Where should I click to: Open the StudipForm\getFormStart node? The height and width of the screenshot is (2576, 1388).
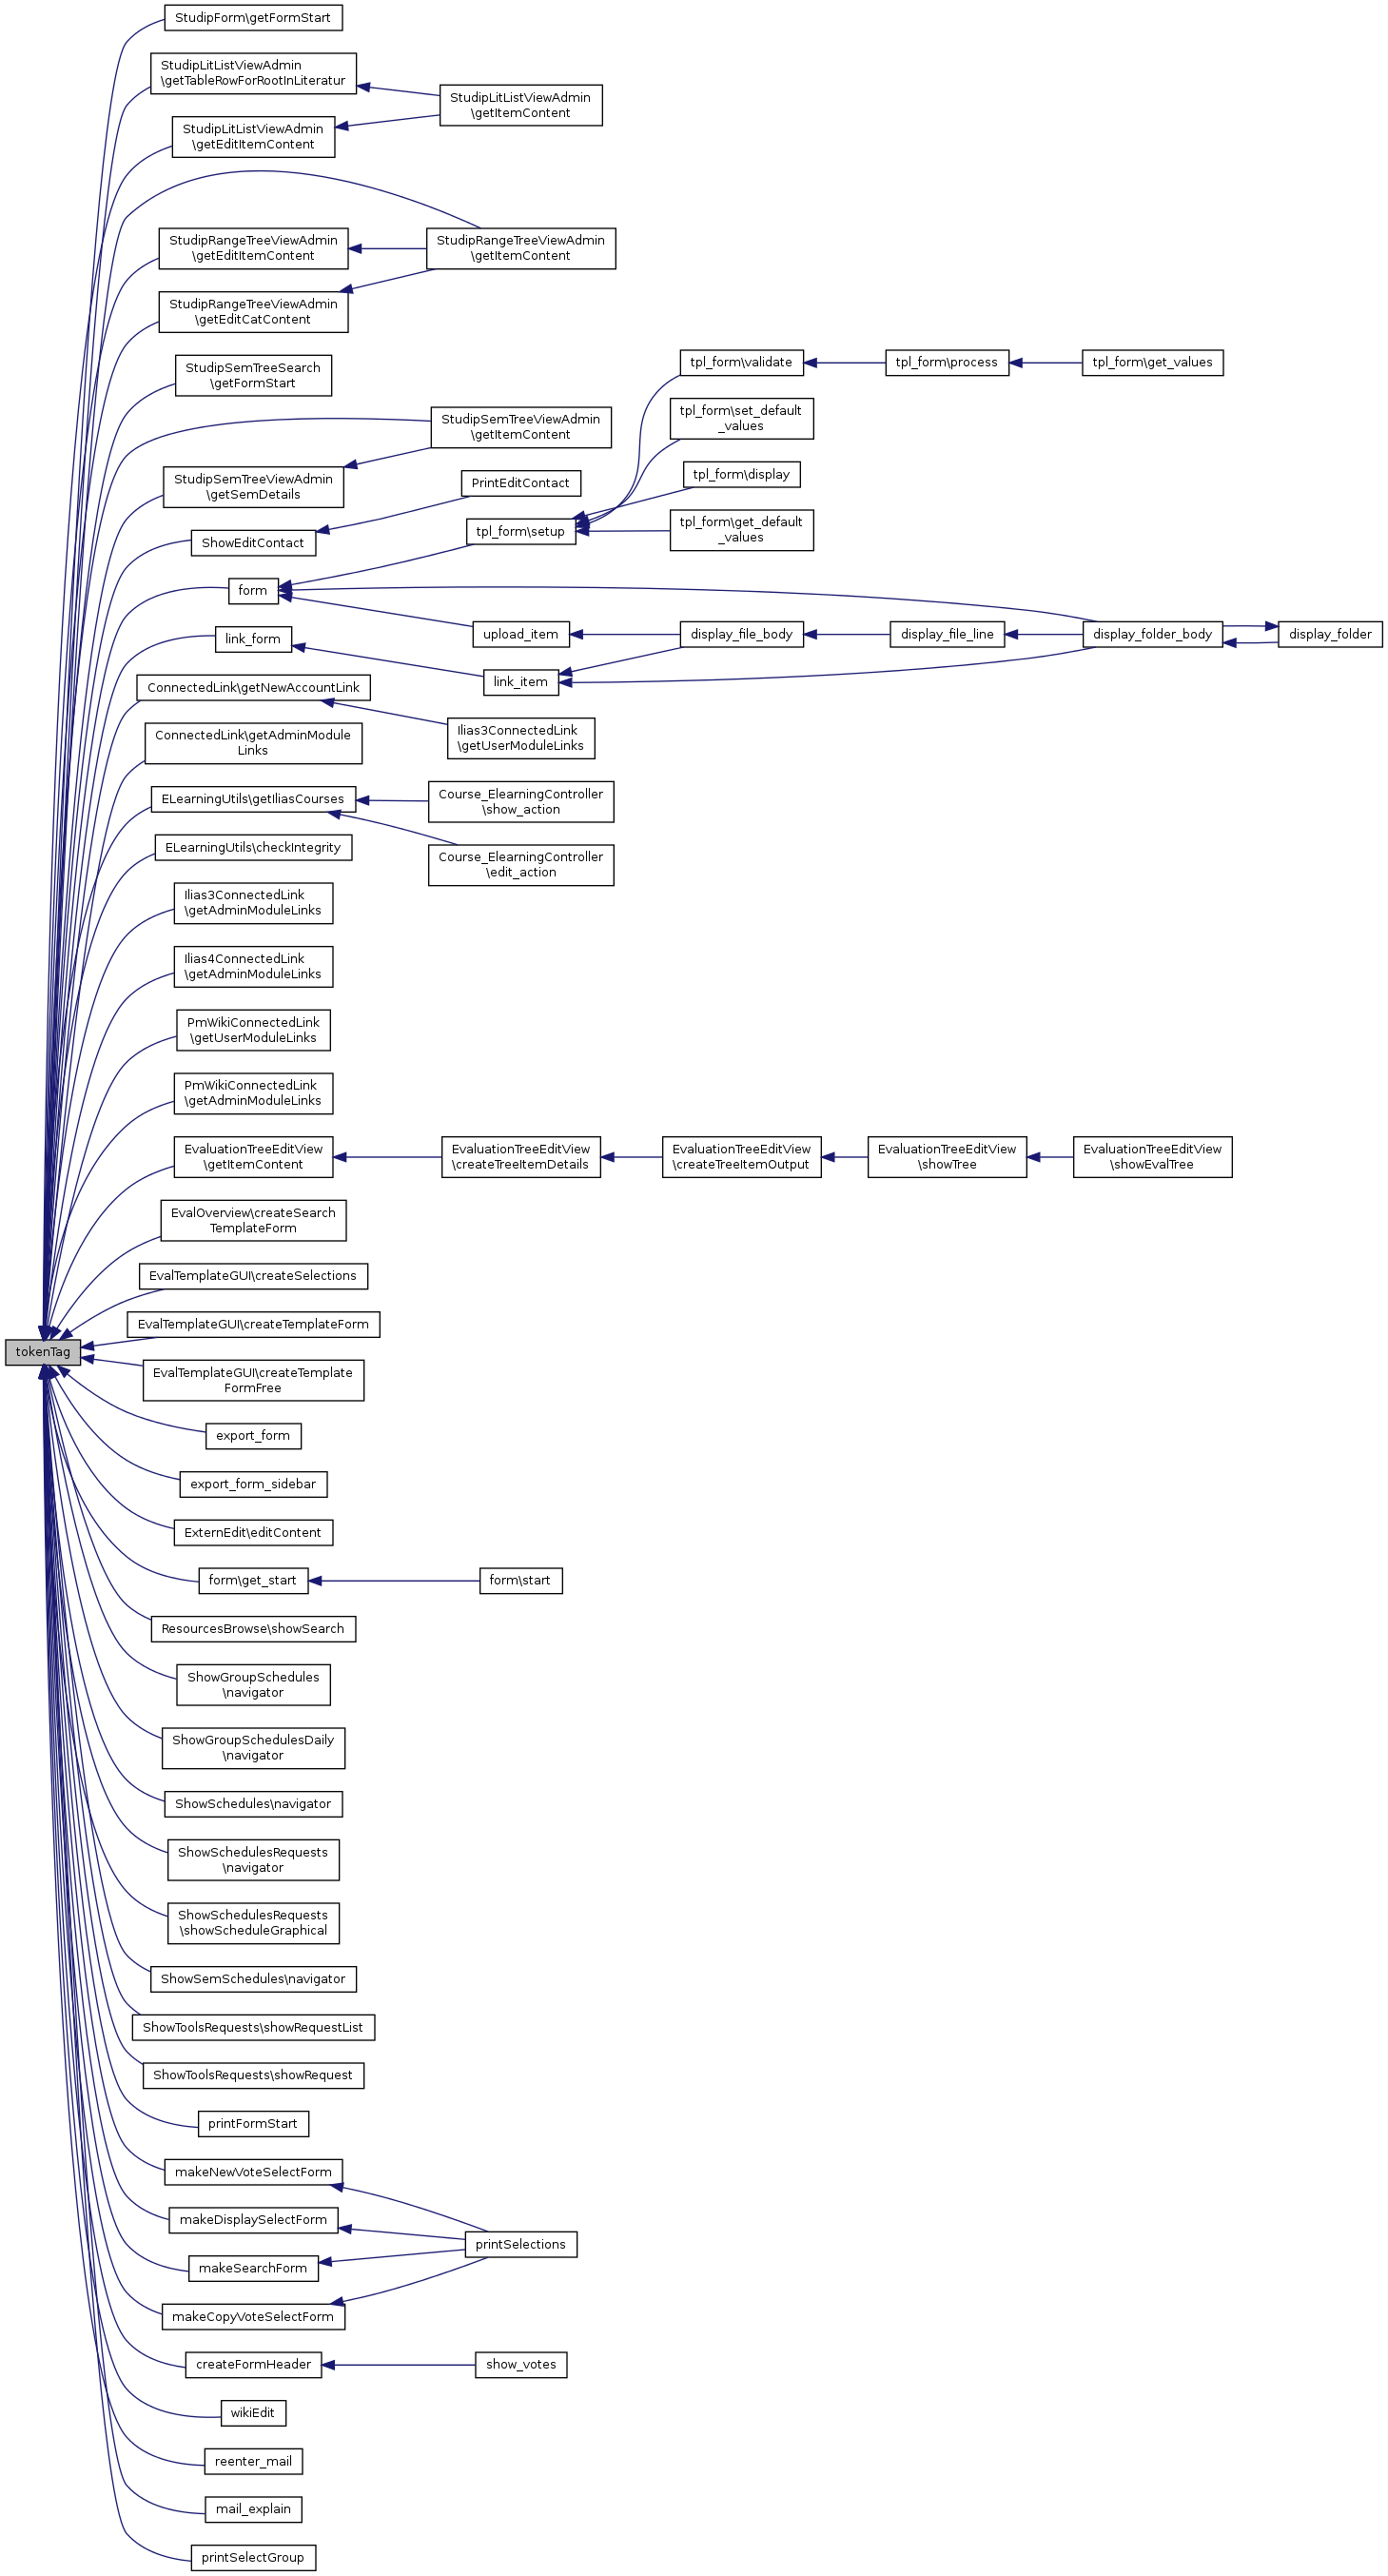[x=253, y=18]
